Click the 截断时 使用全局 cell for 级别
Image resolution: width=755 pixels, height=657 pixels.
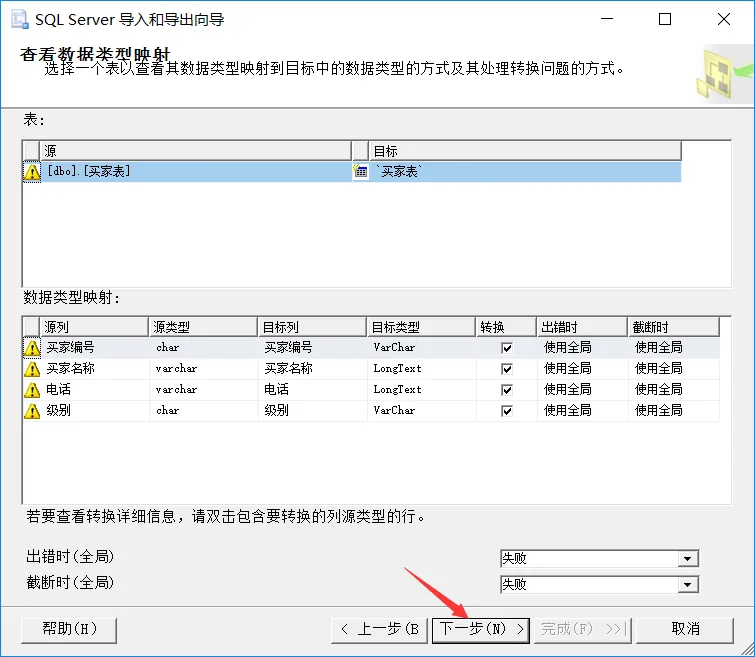674,410
